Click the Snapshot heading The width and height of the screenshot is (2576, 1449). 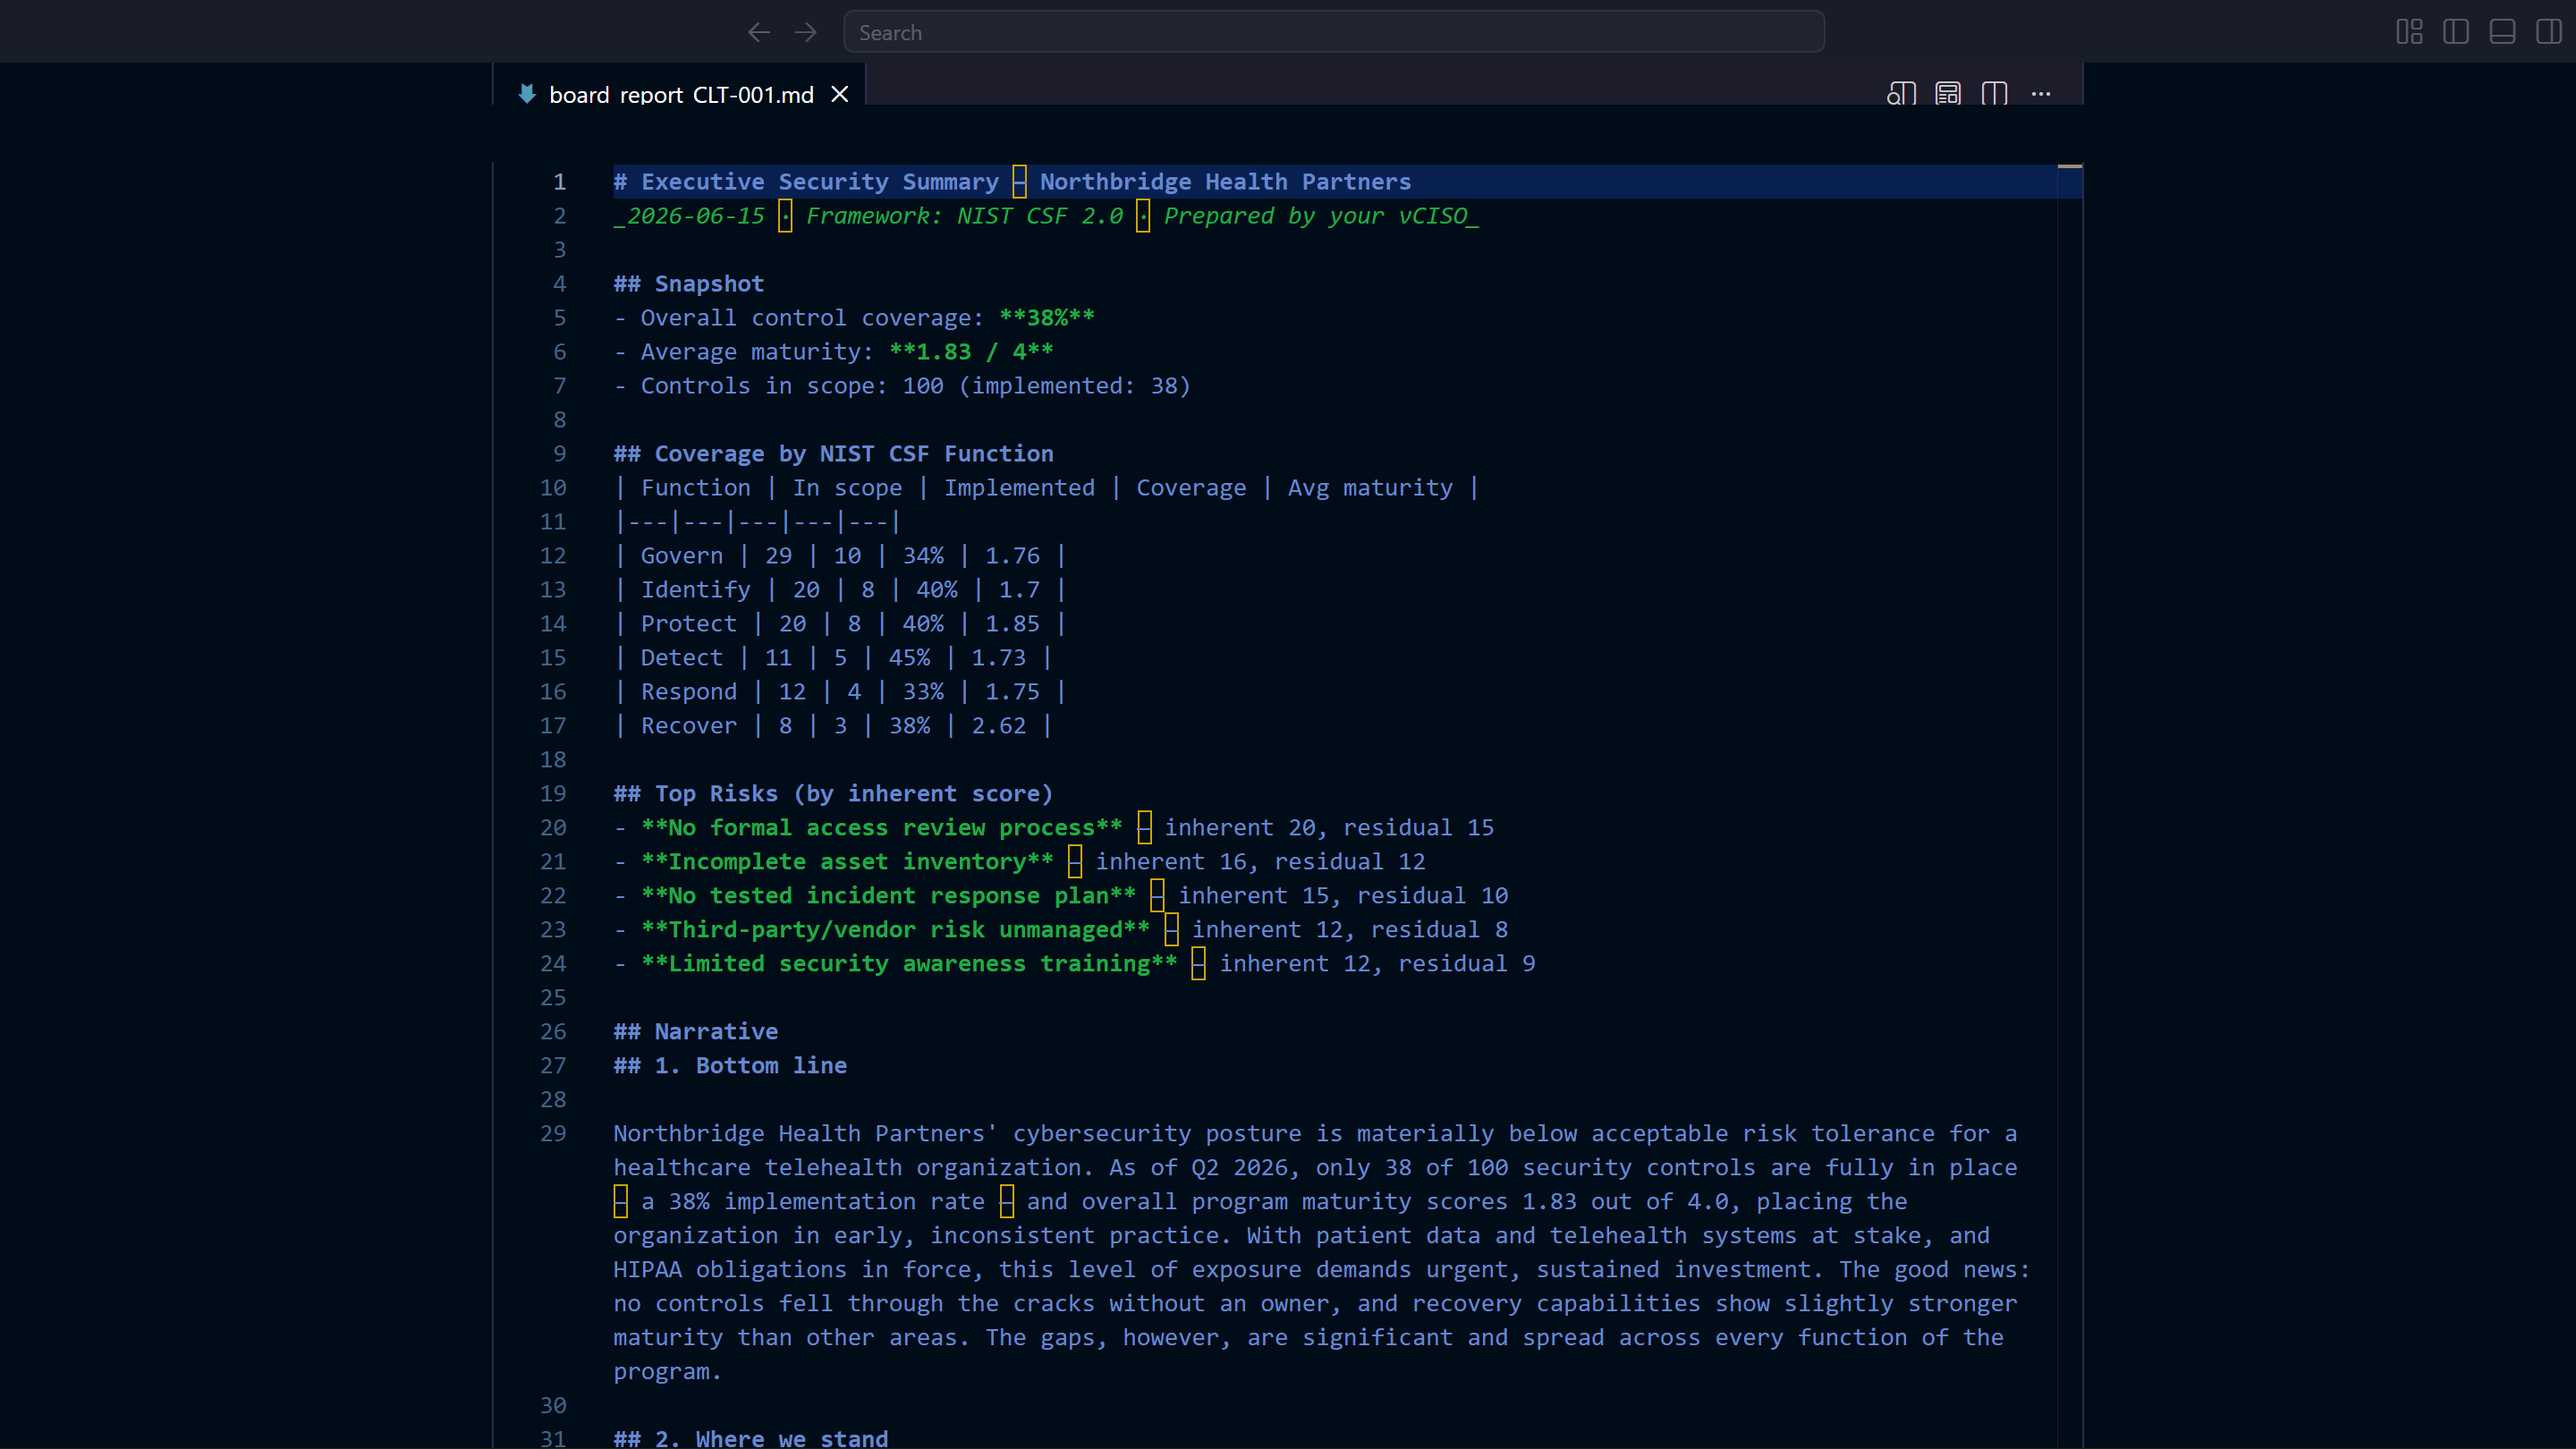pos(689,284)
